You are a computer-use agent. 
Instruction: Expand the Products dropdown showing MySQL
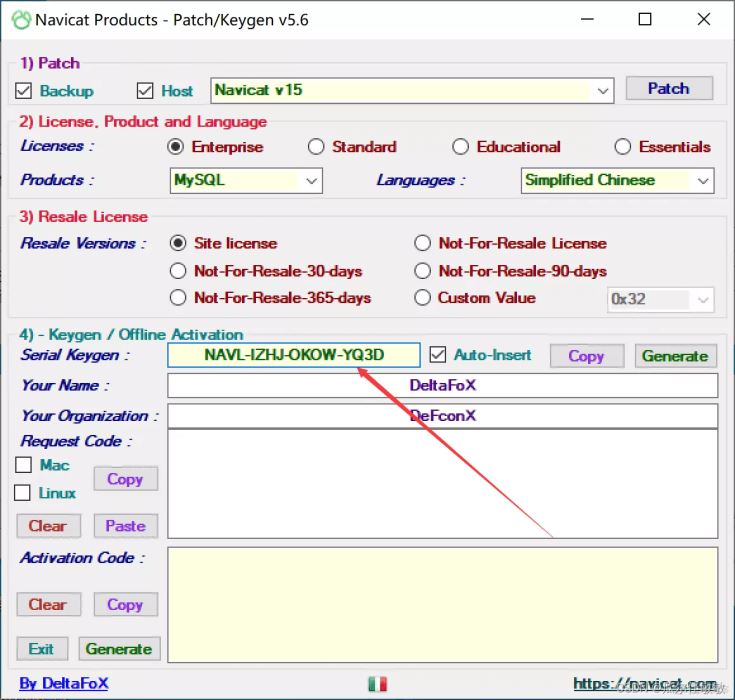click(311, 181)
